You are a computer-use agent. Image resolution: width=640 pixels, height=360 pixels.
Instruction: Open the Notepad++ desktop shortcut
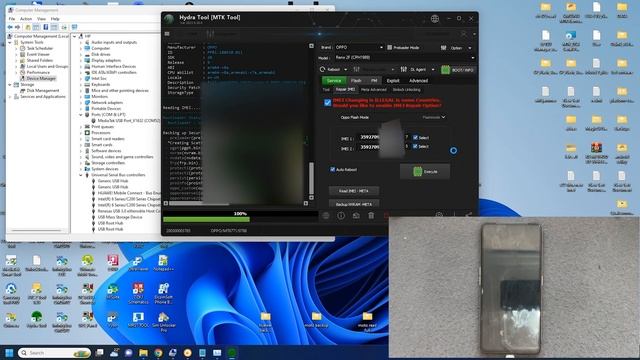click(163, 263)
